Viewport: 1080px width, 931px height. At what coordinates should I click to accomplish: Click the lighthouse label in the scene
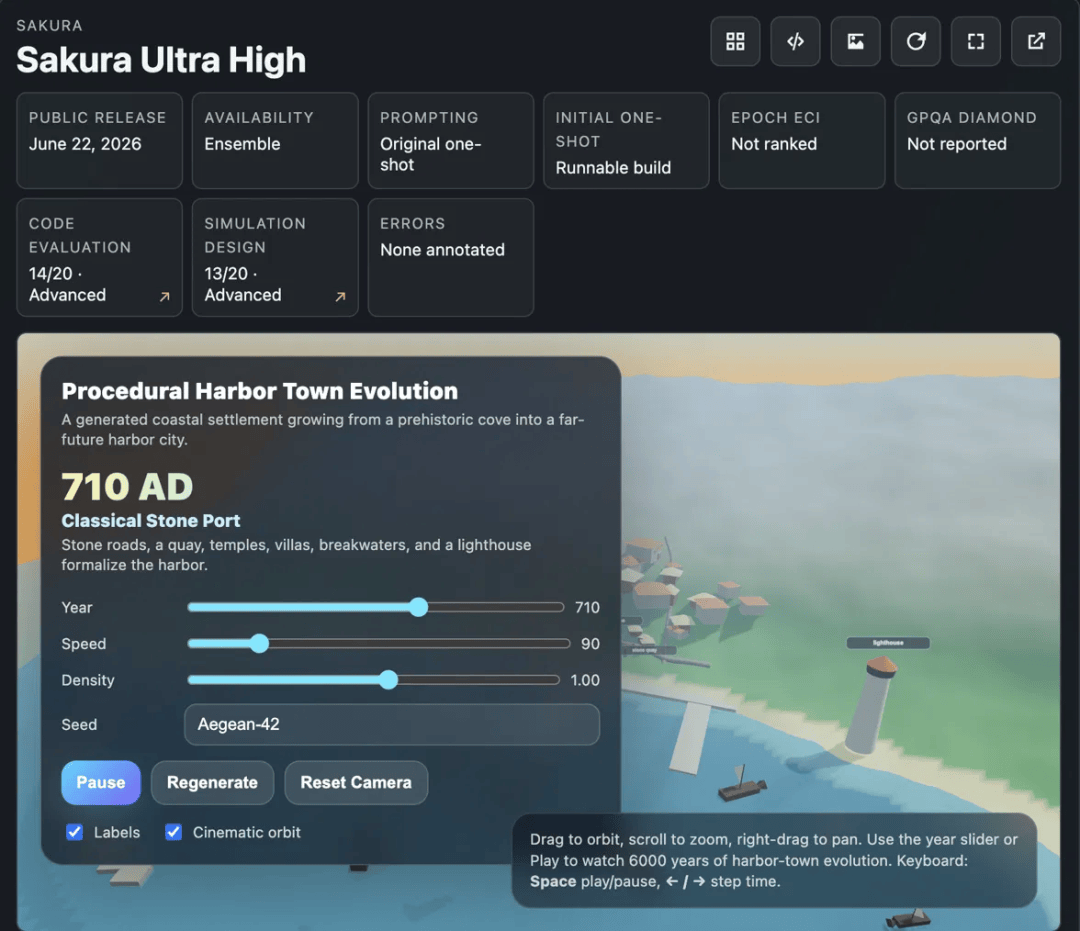tap(888, 642)
